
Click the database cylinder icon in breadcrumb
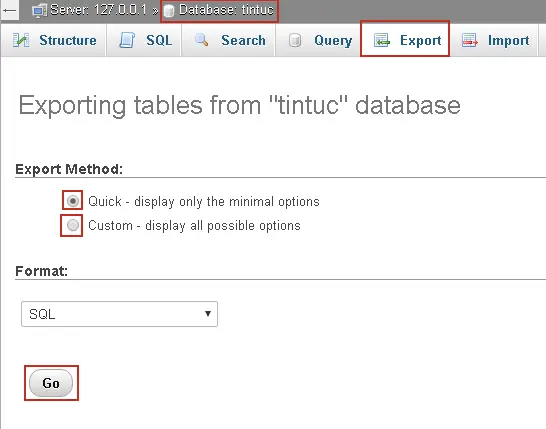tap(169, 11)
